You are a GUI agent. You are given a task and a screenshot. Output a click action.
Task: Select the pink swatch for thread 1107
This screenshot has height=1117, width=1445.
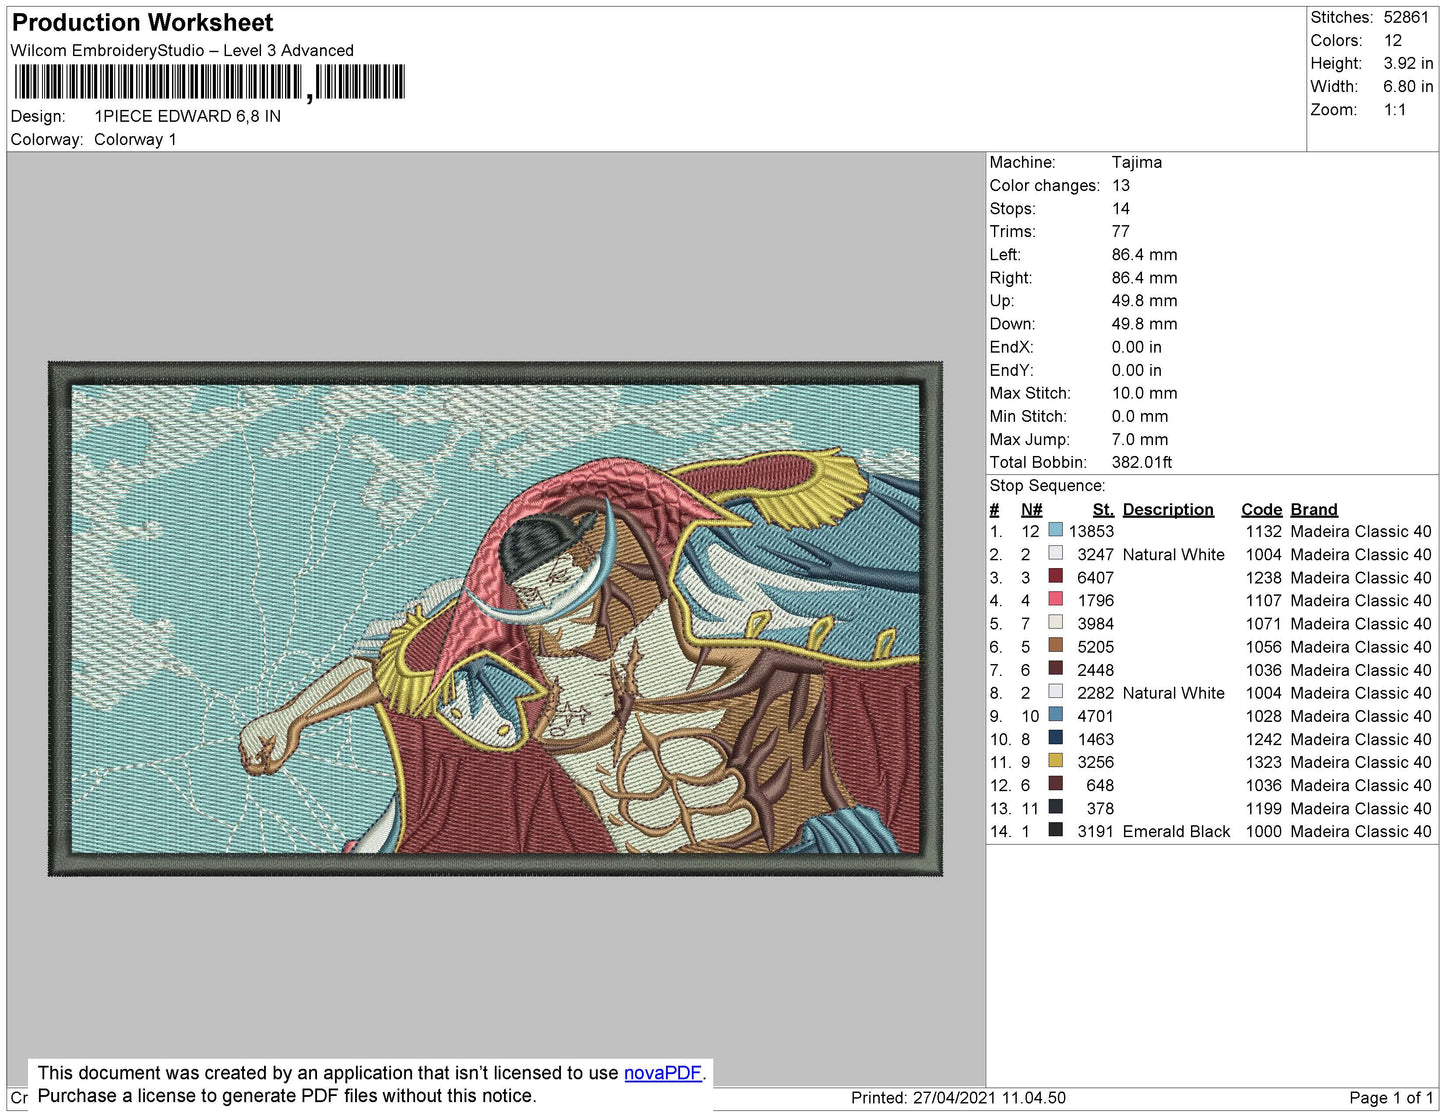click(1055, 599)
